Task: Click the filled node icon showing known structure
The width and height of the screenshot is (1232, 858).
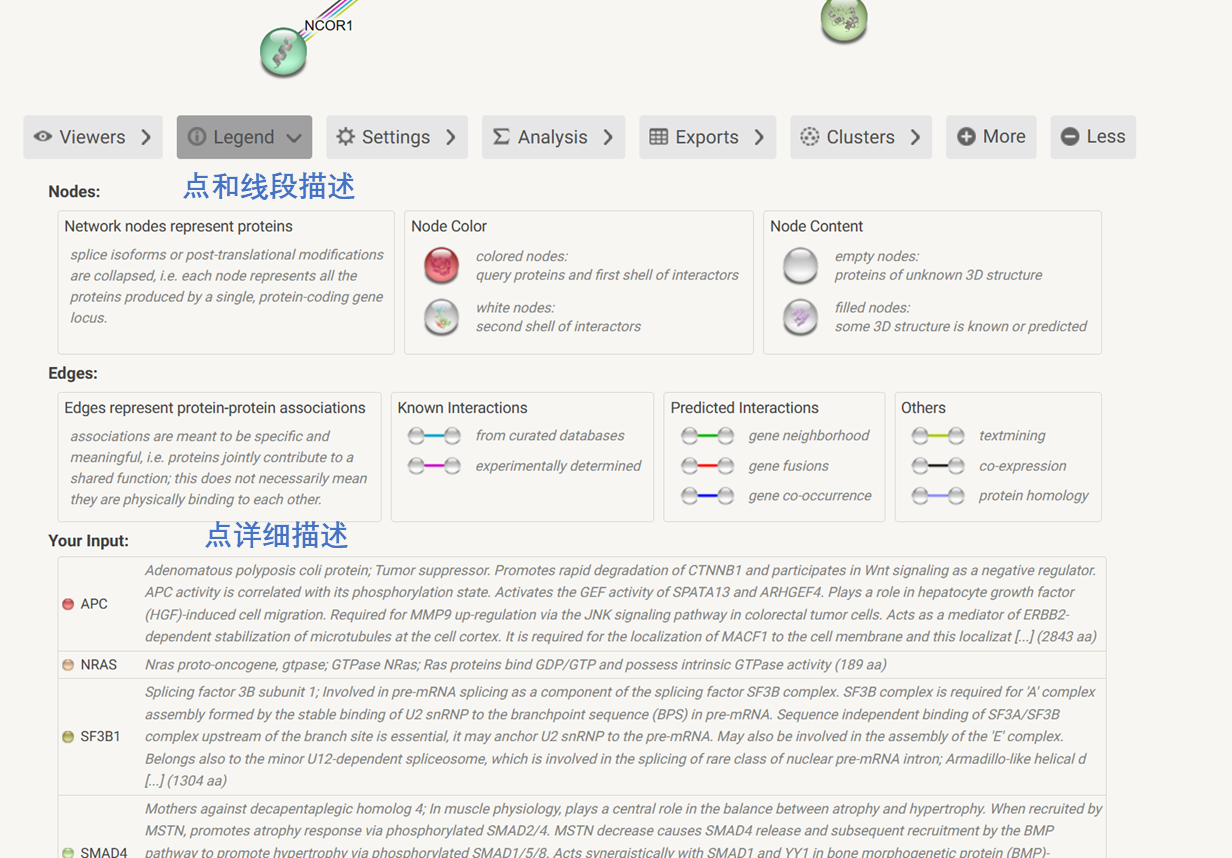Action: (x=800, y=317)
